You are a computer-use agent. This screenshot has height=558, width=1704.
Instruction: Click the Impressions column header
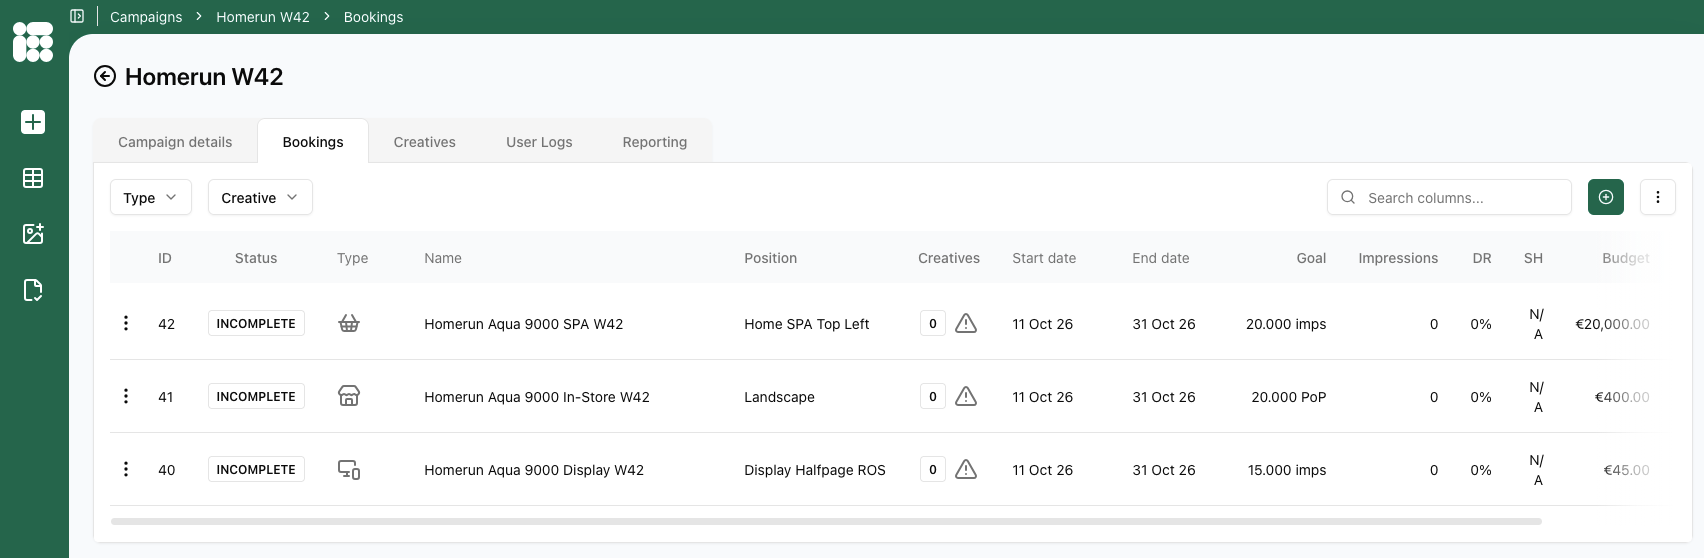coord(1398,258)
